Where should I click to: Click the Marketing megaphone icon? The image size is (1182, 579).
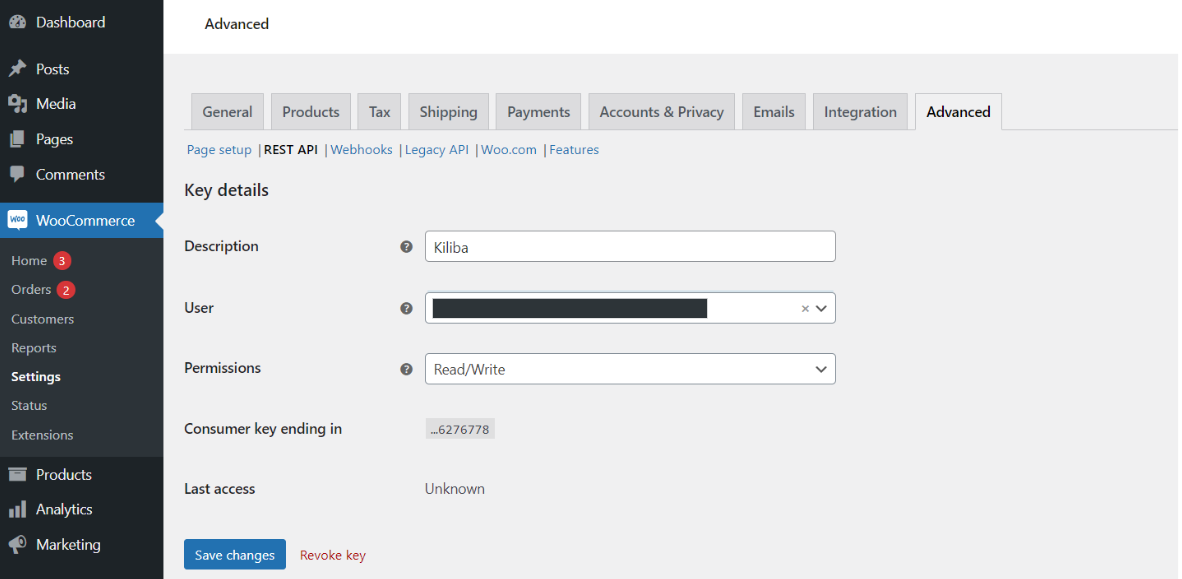(x=17, y=544)
